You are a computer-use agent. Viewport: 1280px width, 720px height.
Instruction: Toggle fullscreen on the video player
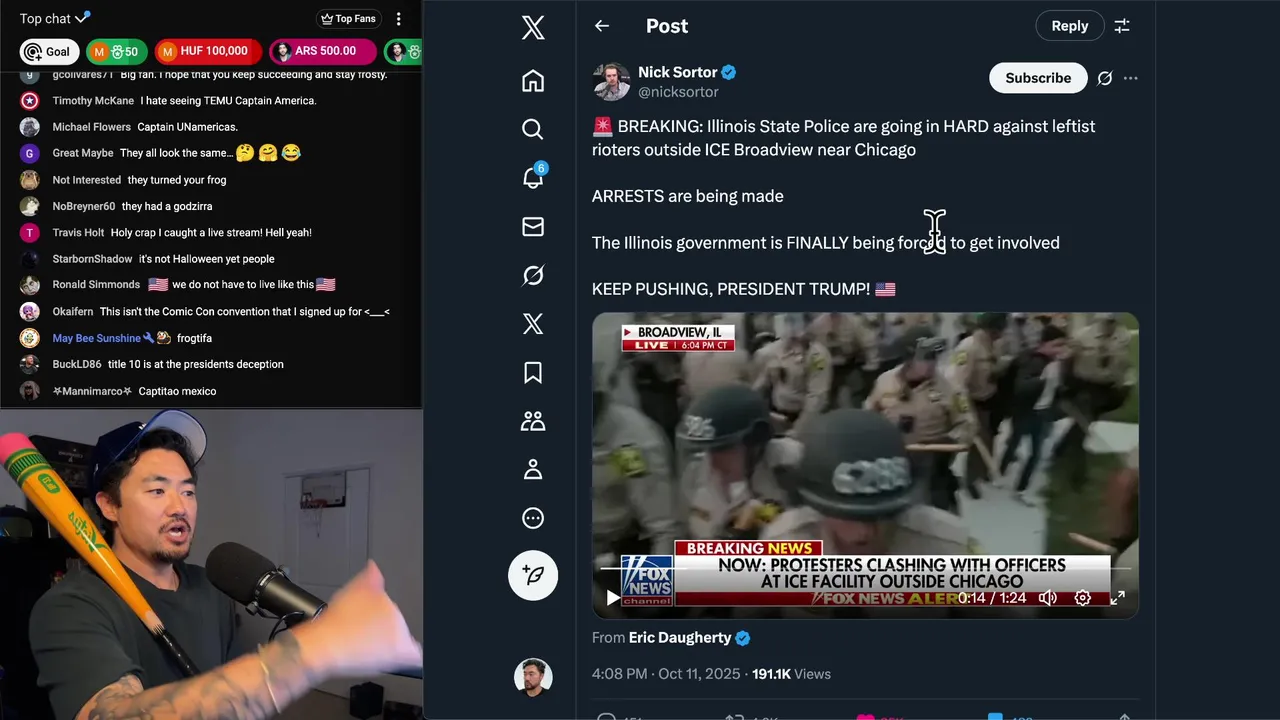[1117, 598]
